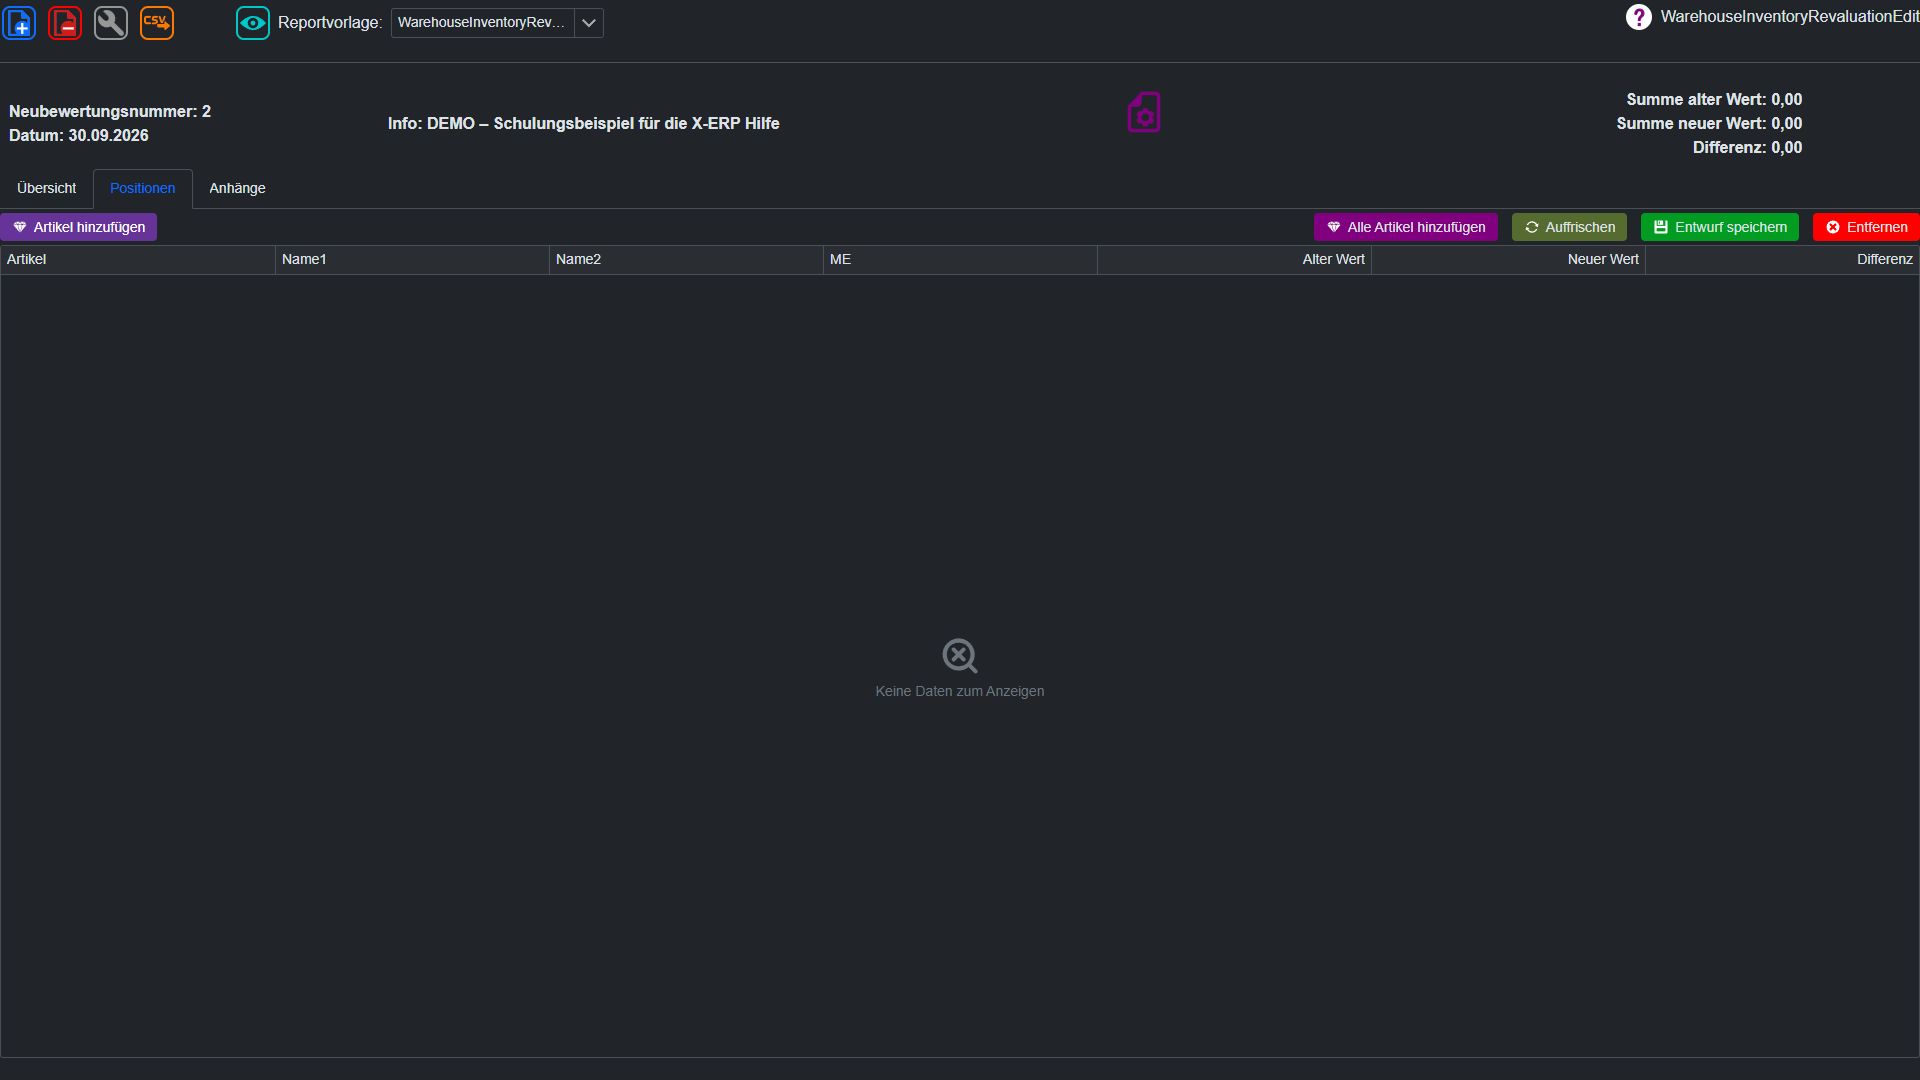Click Artikel hinzufügen button
Image resolution: width=1920 pixels, height=1080 pixels.
[79, 227]
